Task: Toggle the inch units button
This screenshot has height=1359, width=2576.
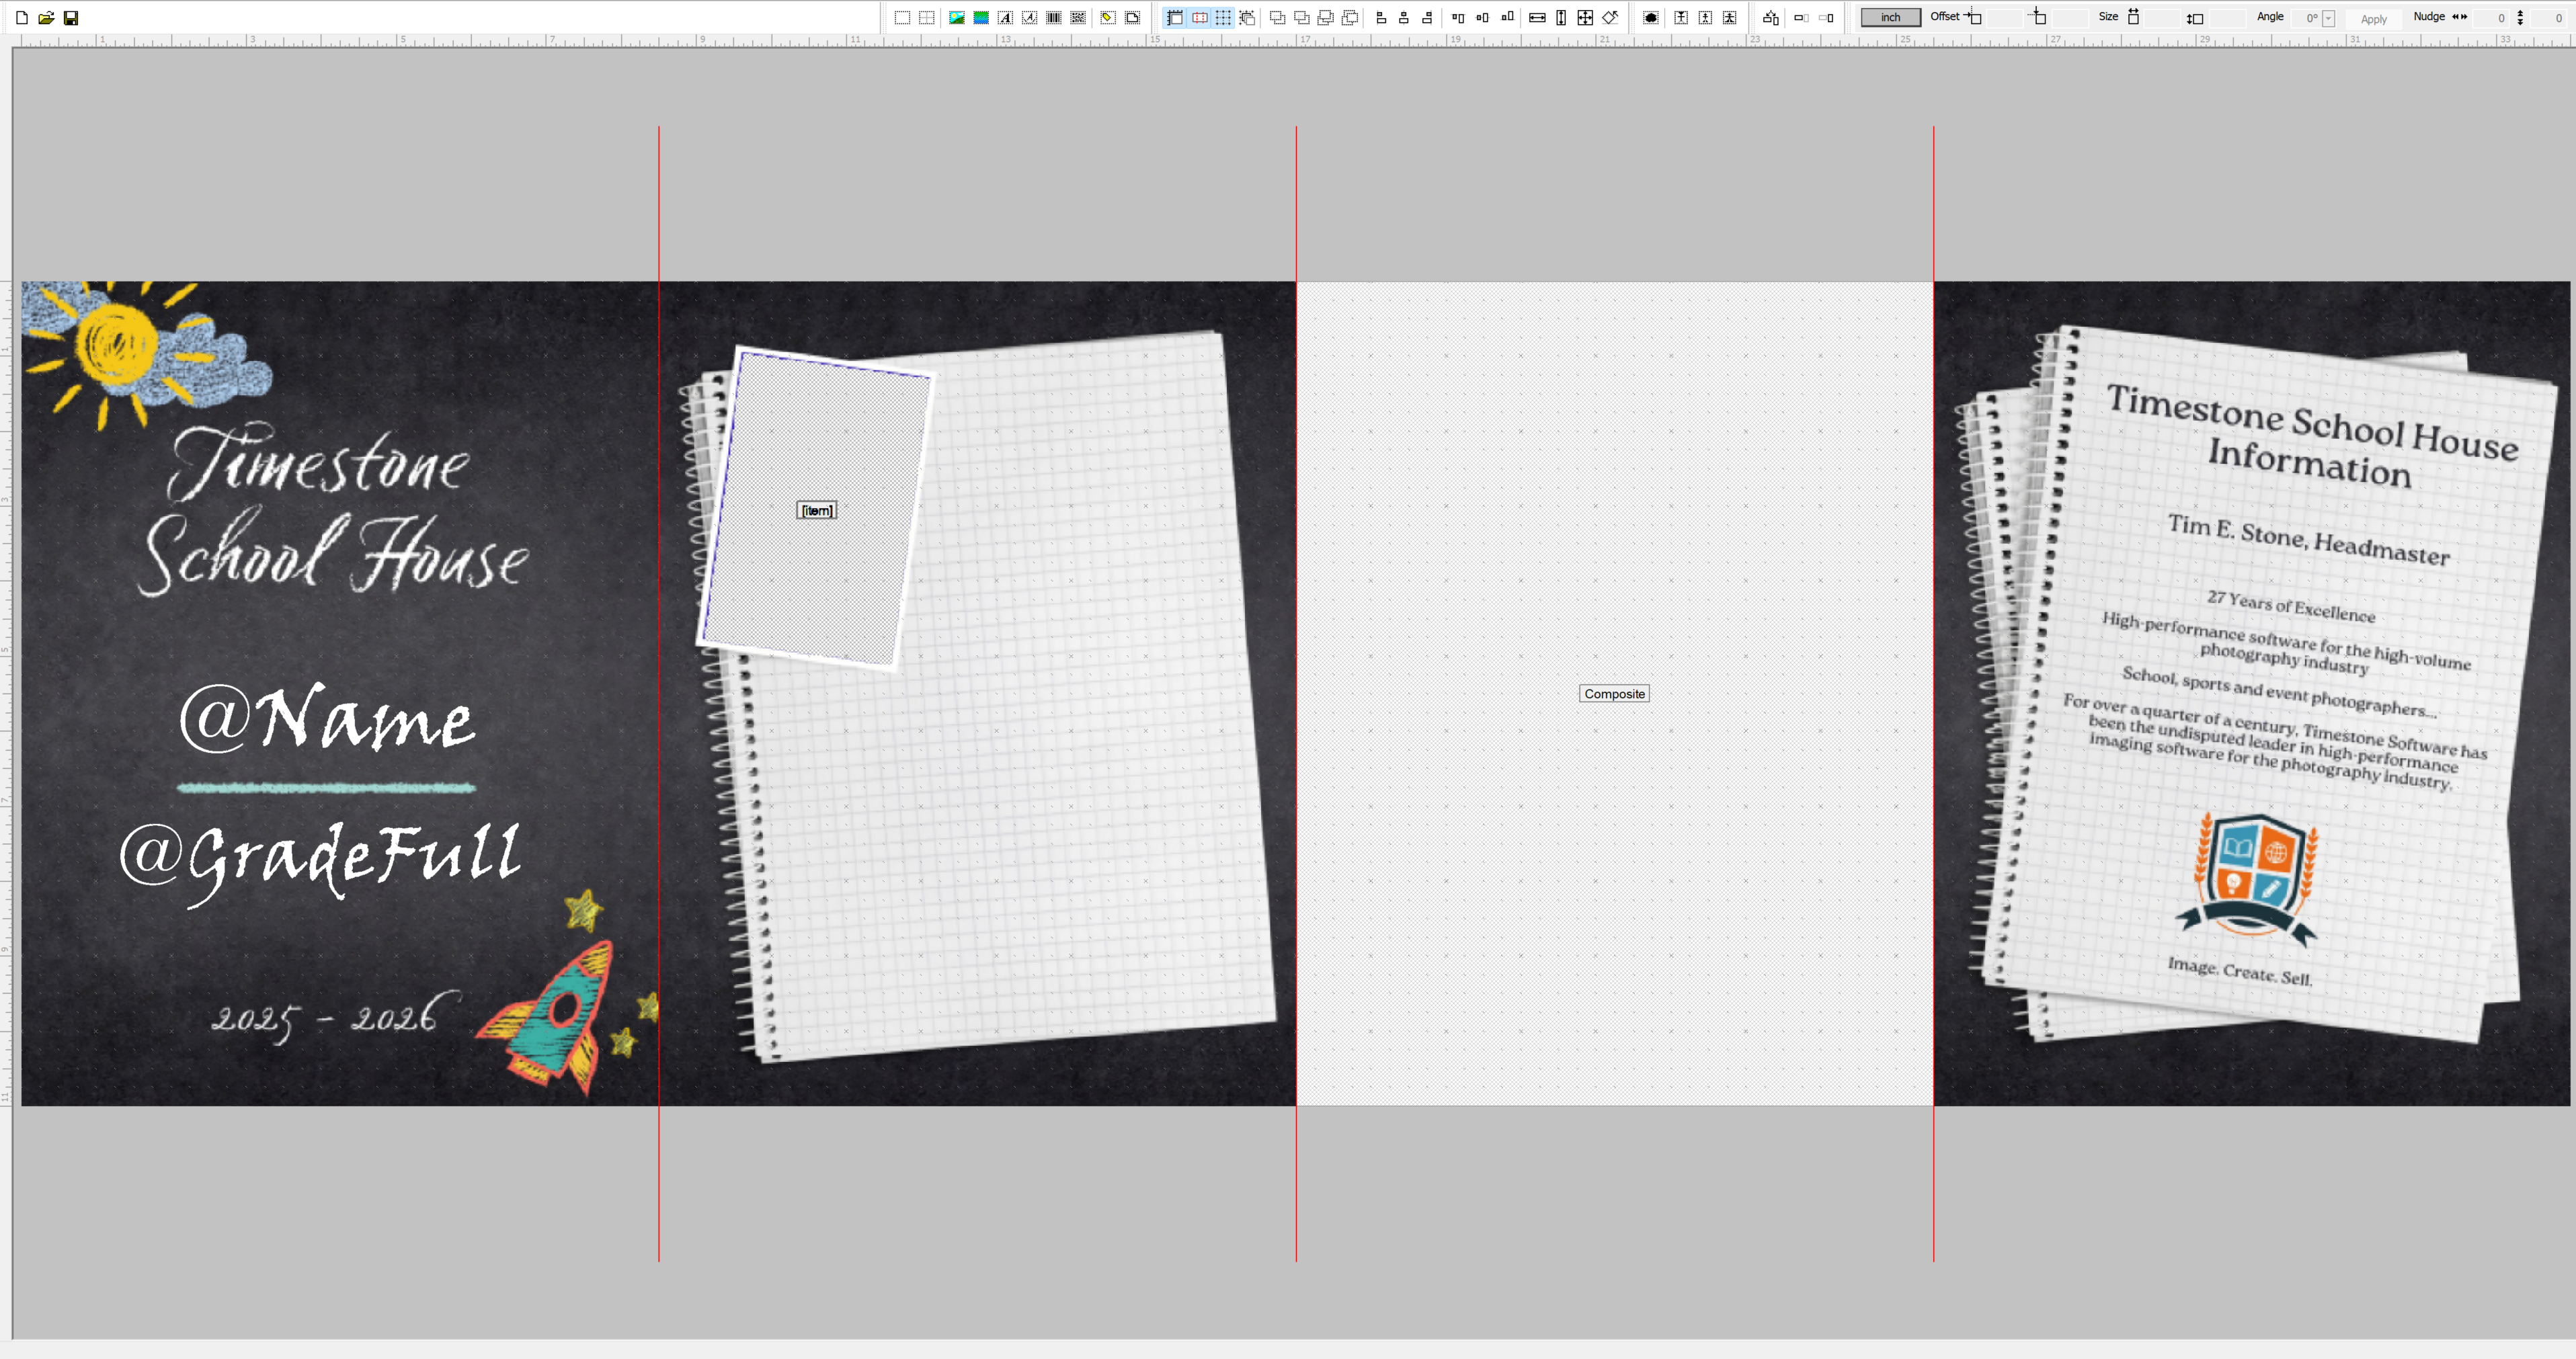Action: pos(1890,17)
